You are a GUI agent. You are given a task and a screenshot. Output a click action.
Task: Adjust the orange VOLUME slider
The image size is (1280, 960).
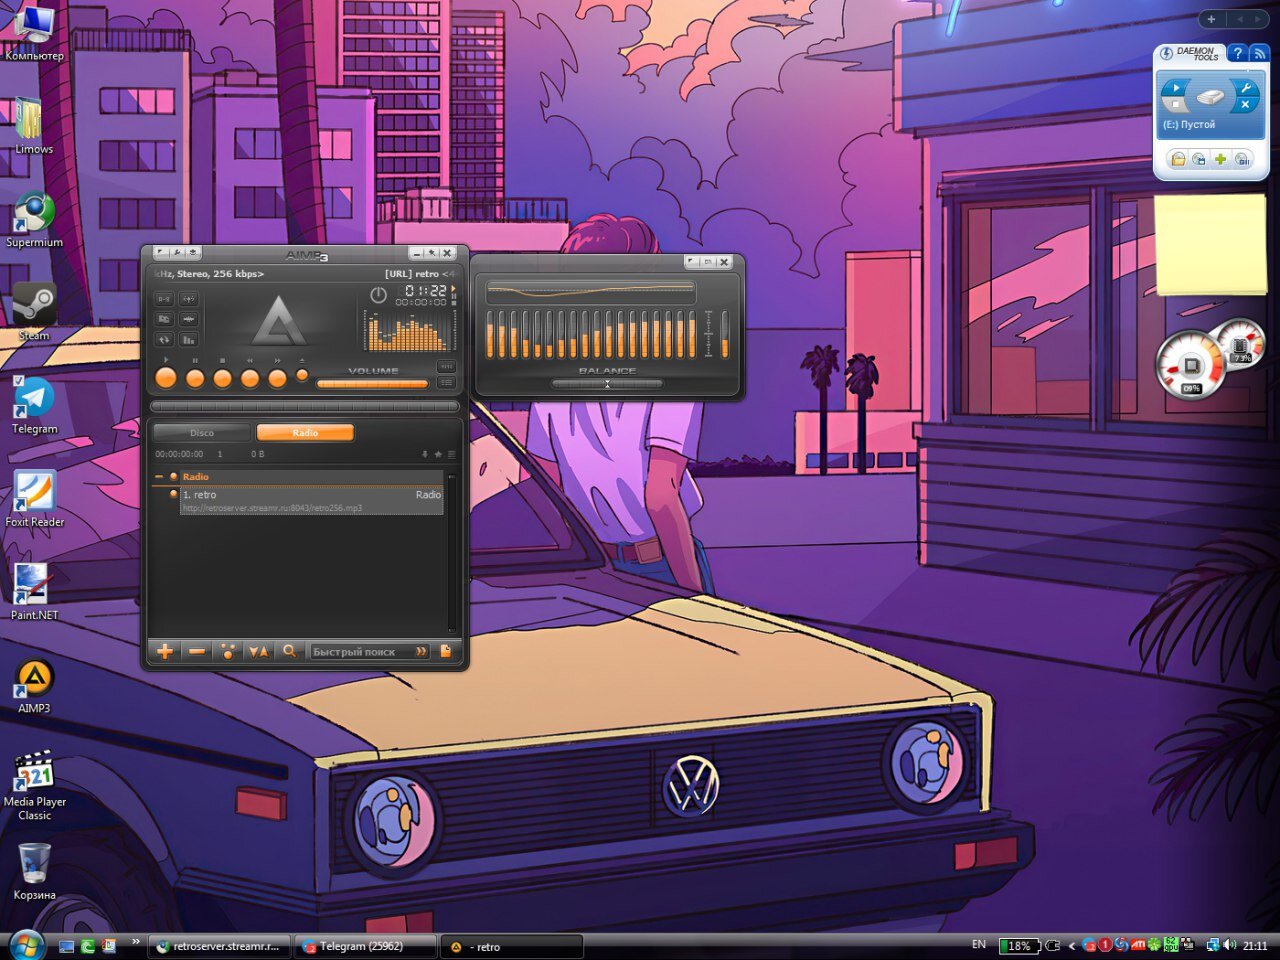[372, 384]
